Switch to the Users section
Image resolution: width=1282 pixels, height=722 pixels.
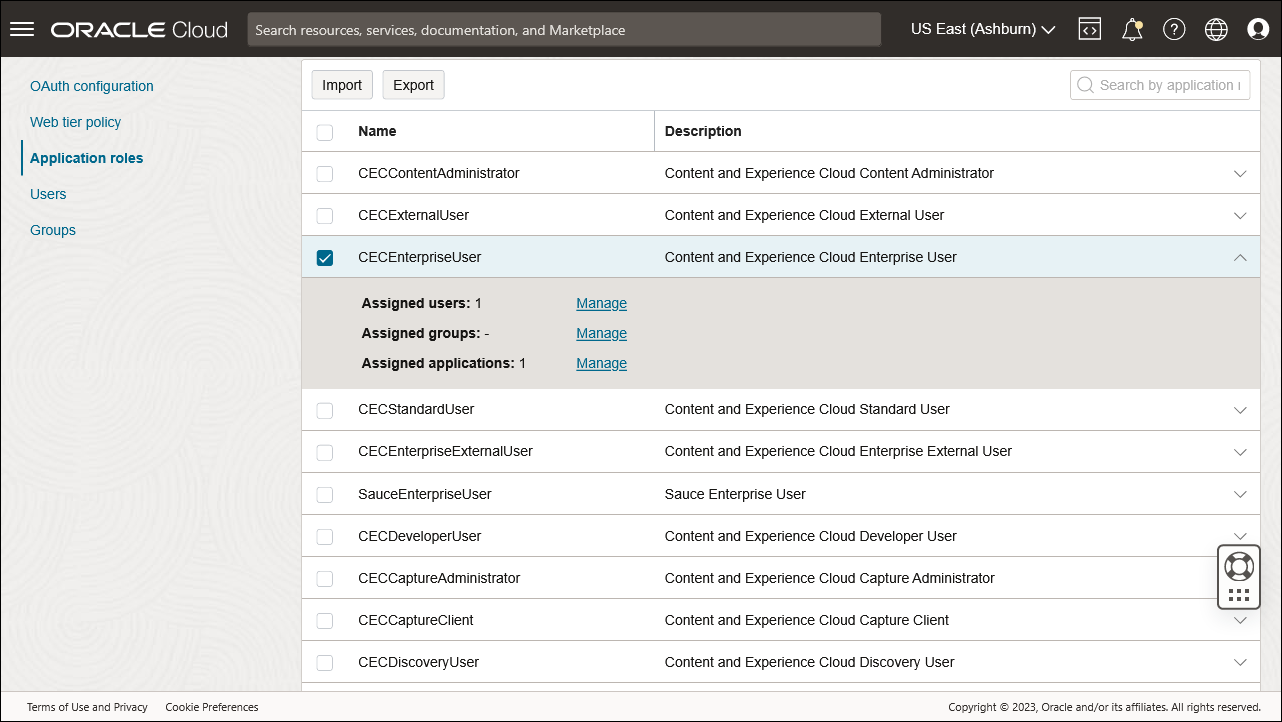click(x=47, y=193)
